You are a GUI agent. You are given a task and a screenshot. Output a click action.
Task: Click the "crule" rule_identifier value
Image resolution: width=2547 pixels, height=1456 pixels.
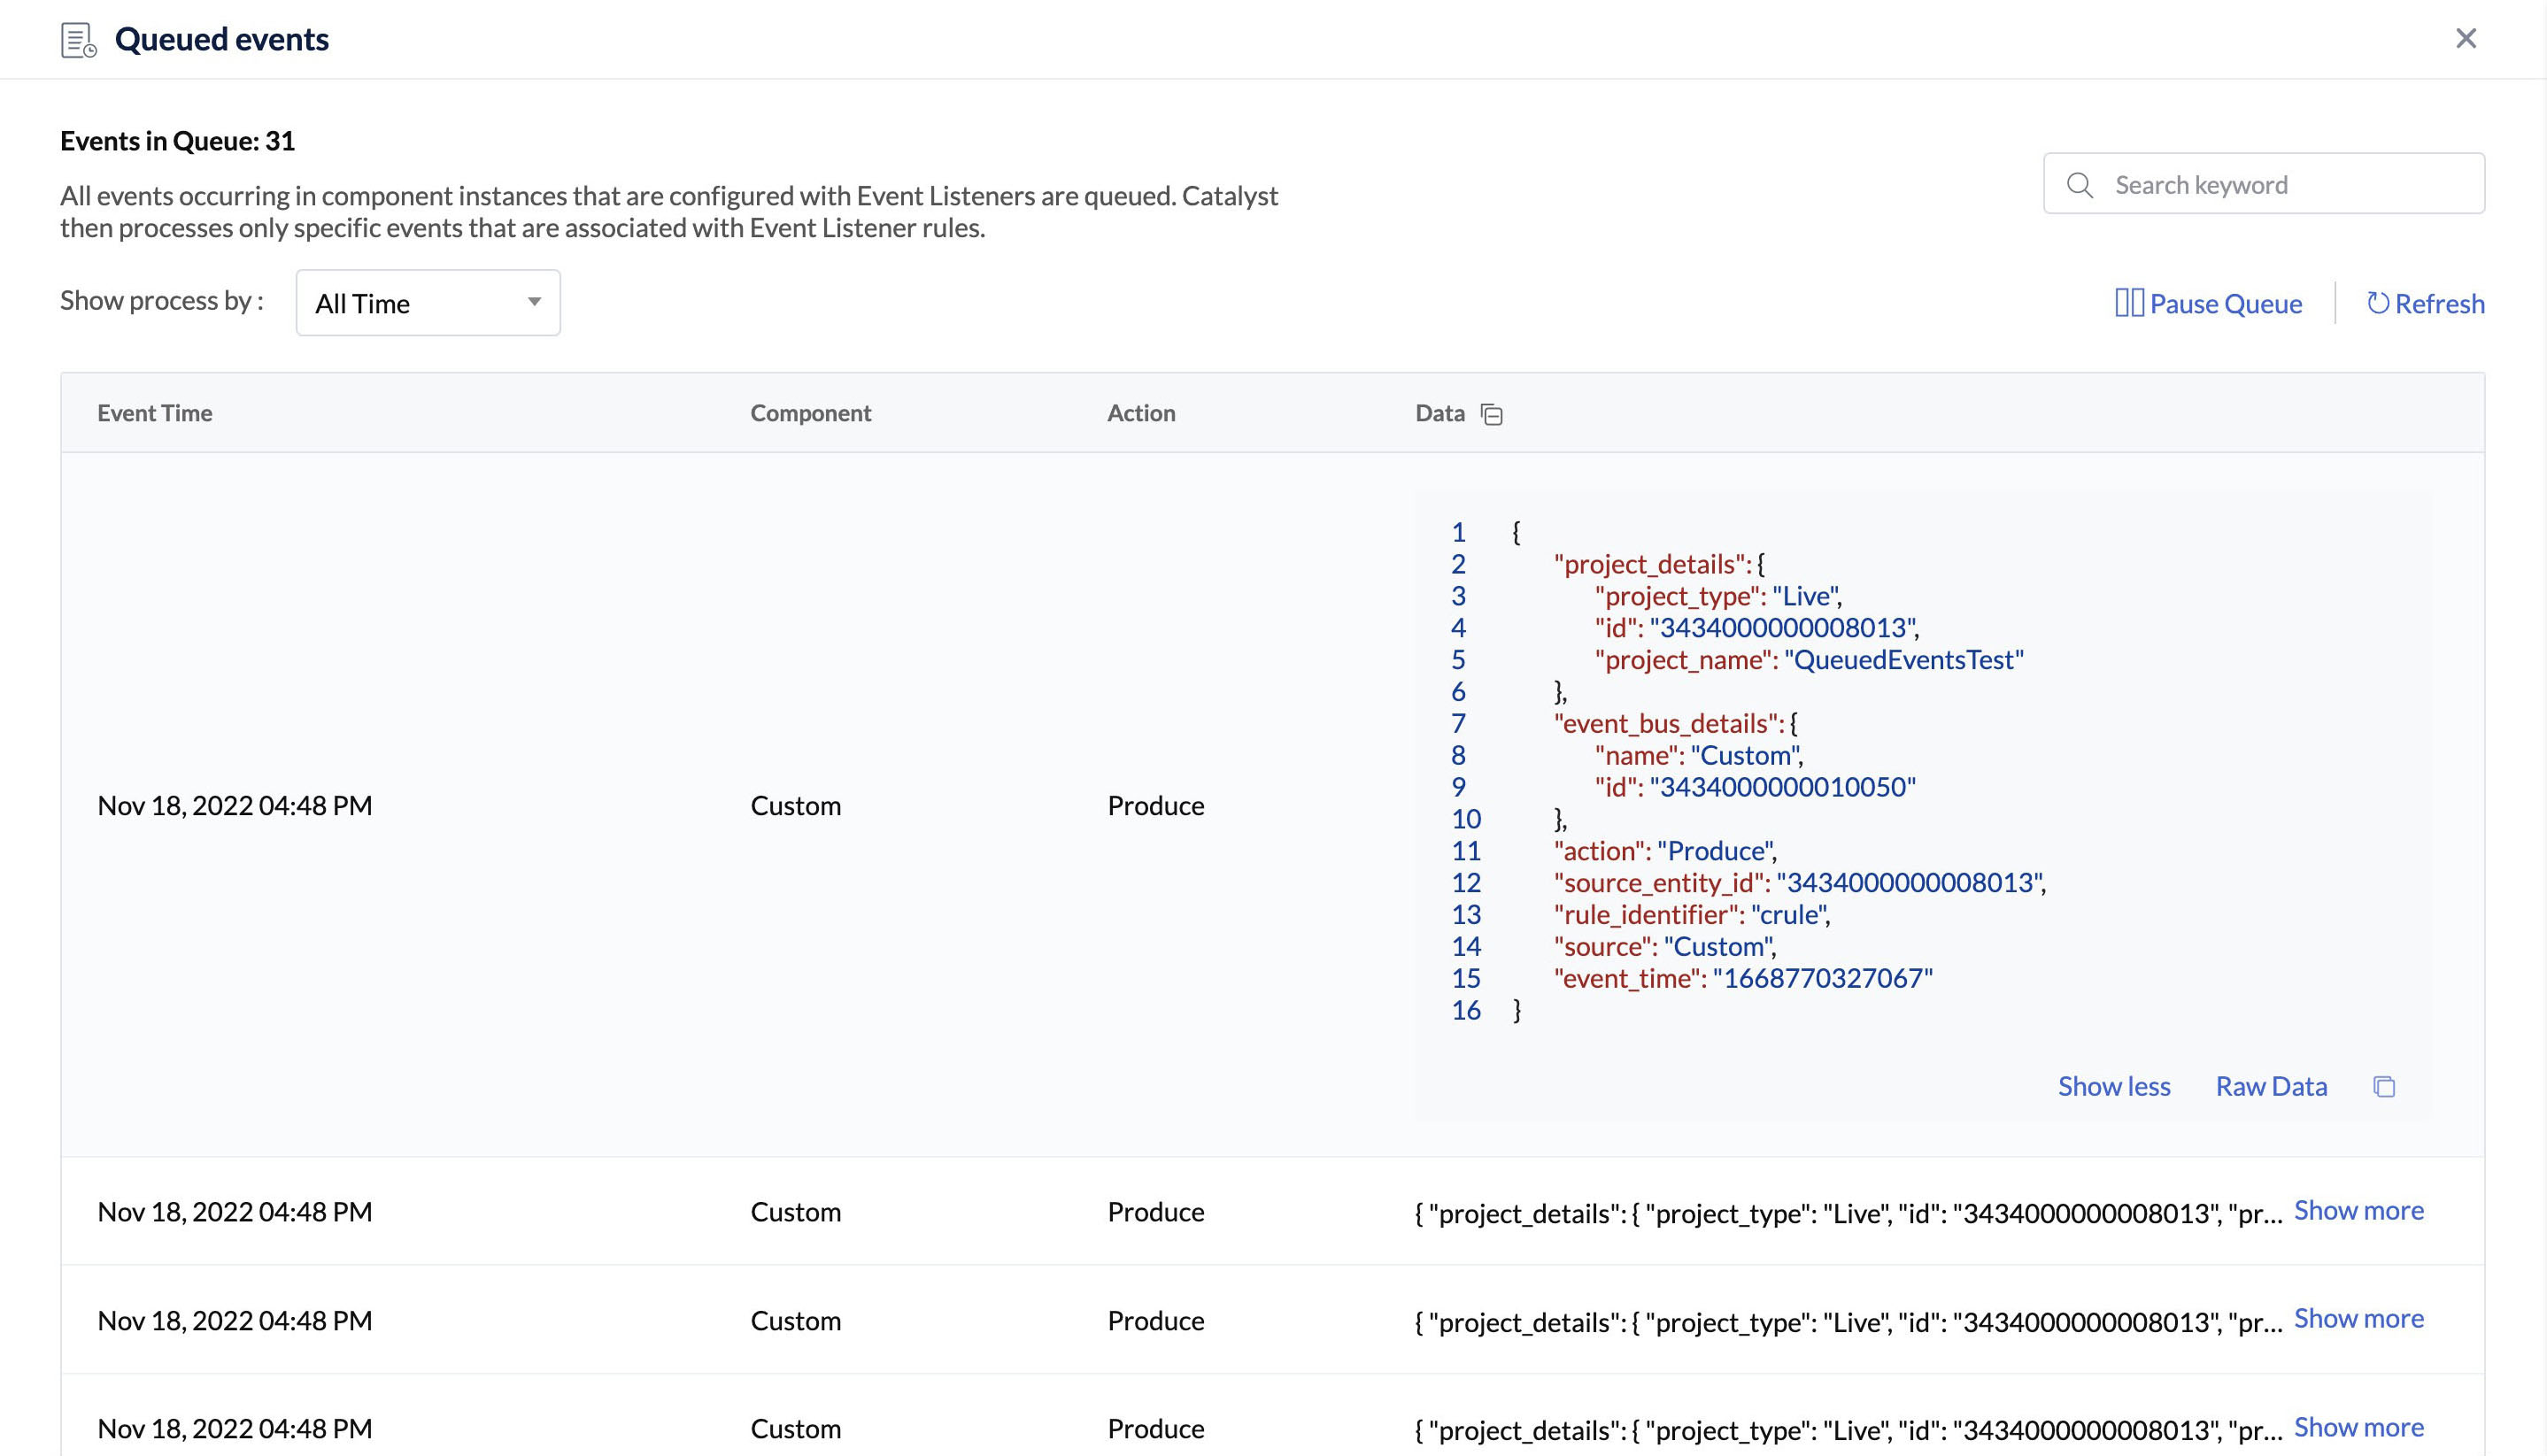point(1790,915)
